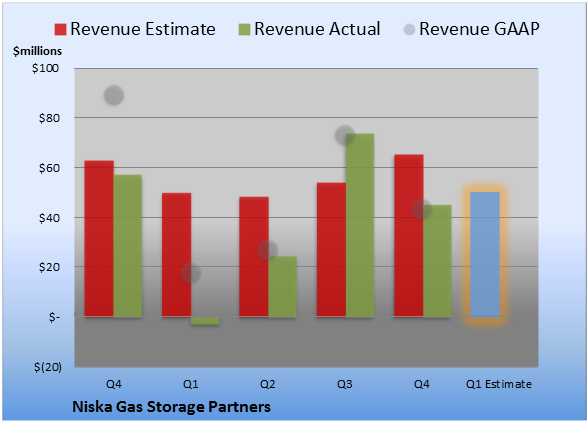Select the red Q1 Revenue Estimate bar
The height and width of the screenshot is (422, 588).
(x=176, y=255)
